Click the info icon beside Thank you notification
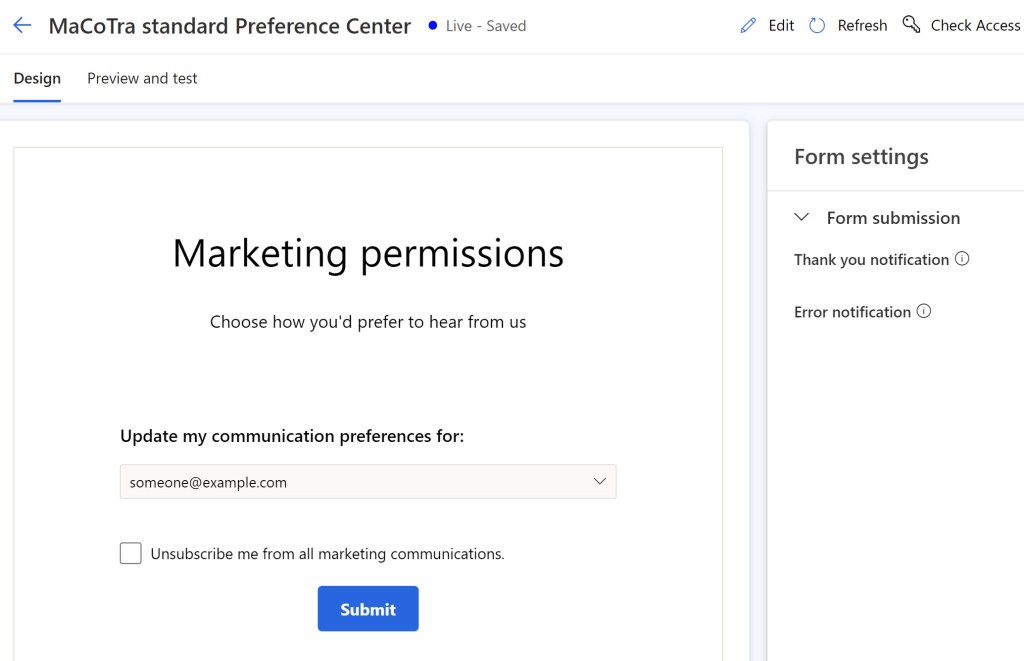Viewport: 1024px width, 661px height. (x=963, y=259)
